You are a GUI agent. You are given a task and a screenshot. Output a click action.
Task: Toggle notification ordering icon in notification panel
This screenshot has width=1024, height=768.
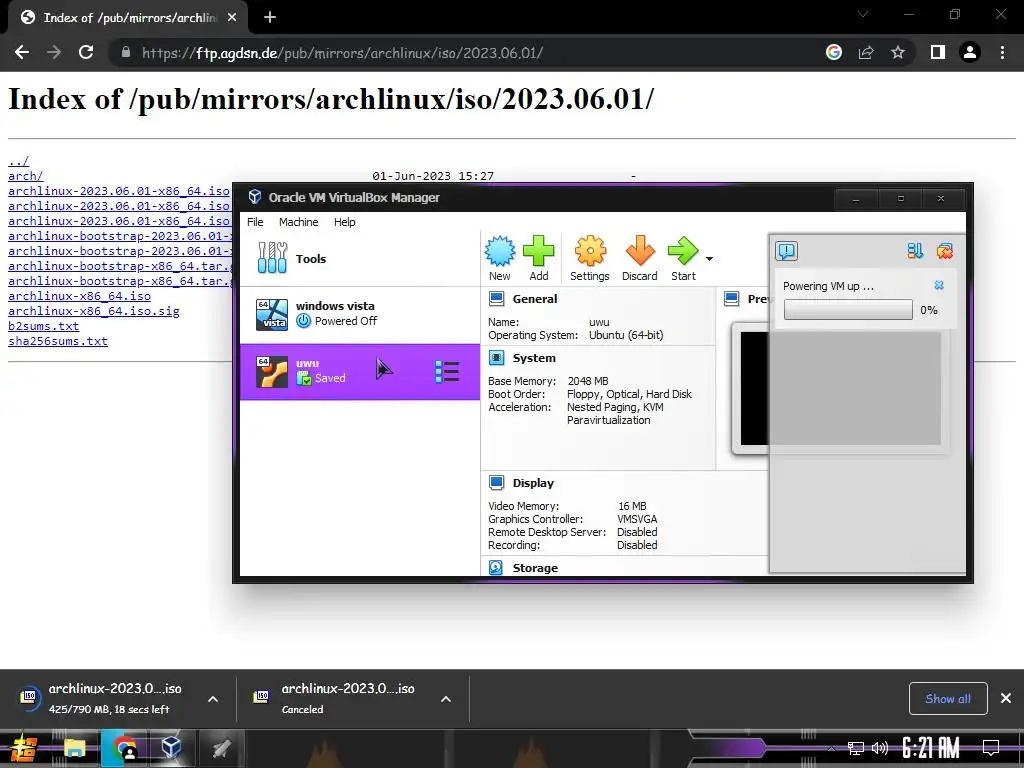pyautogui.click(x=915, y=251)
